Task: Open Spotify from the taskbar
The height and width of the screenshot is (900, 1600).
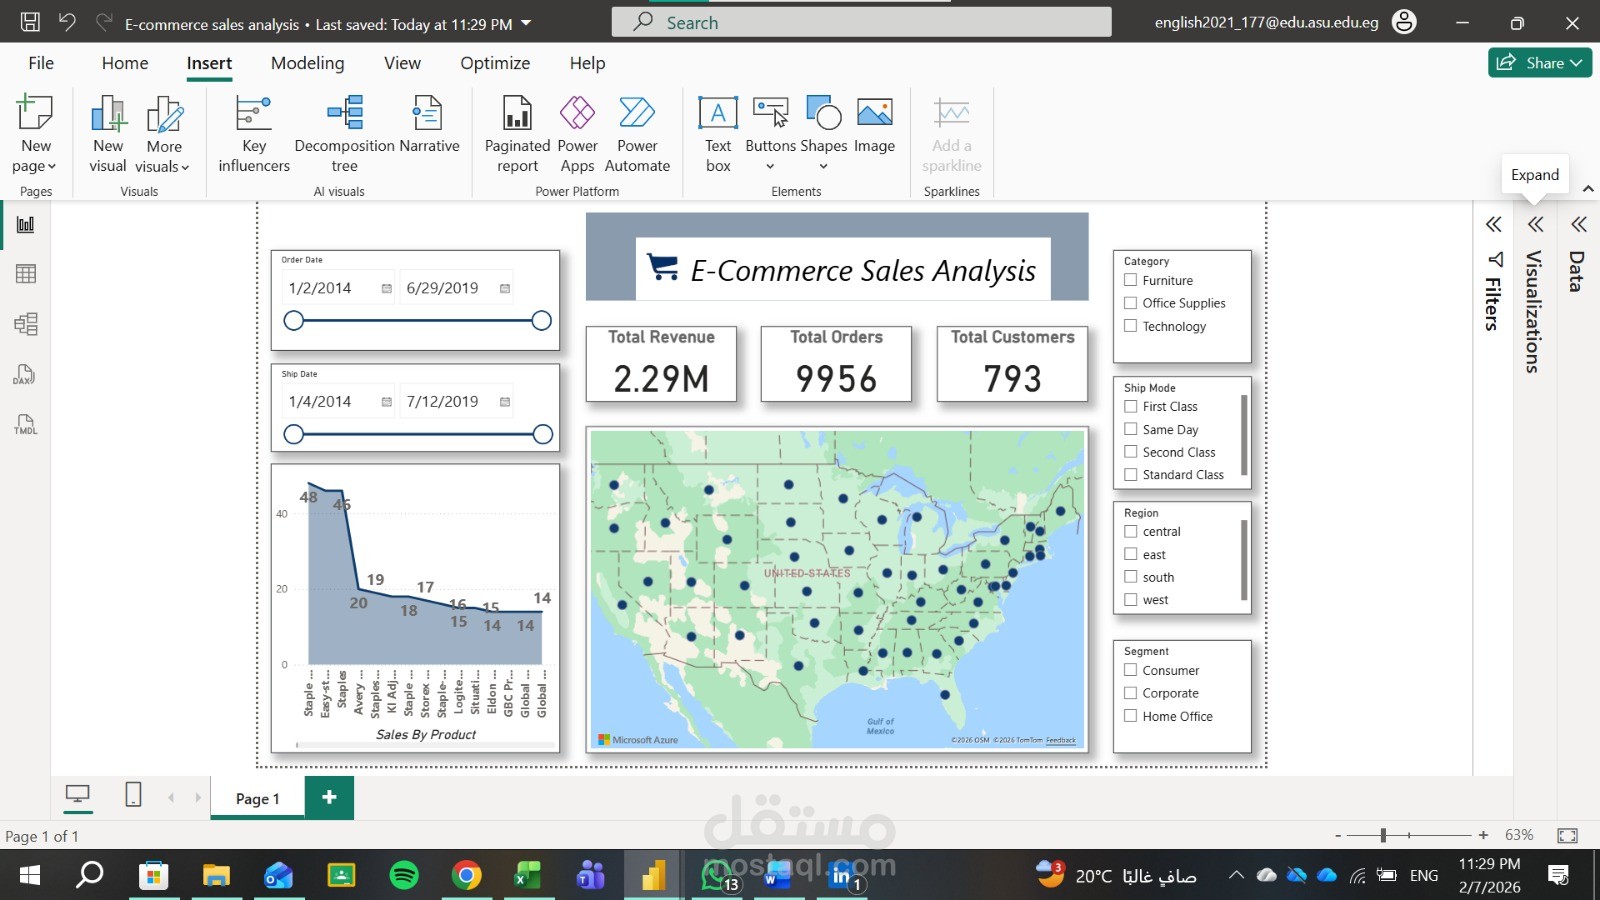Action: click(x=404, y=875)
